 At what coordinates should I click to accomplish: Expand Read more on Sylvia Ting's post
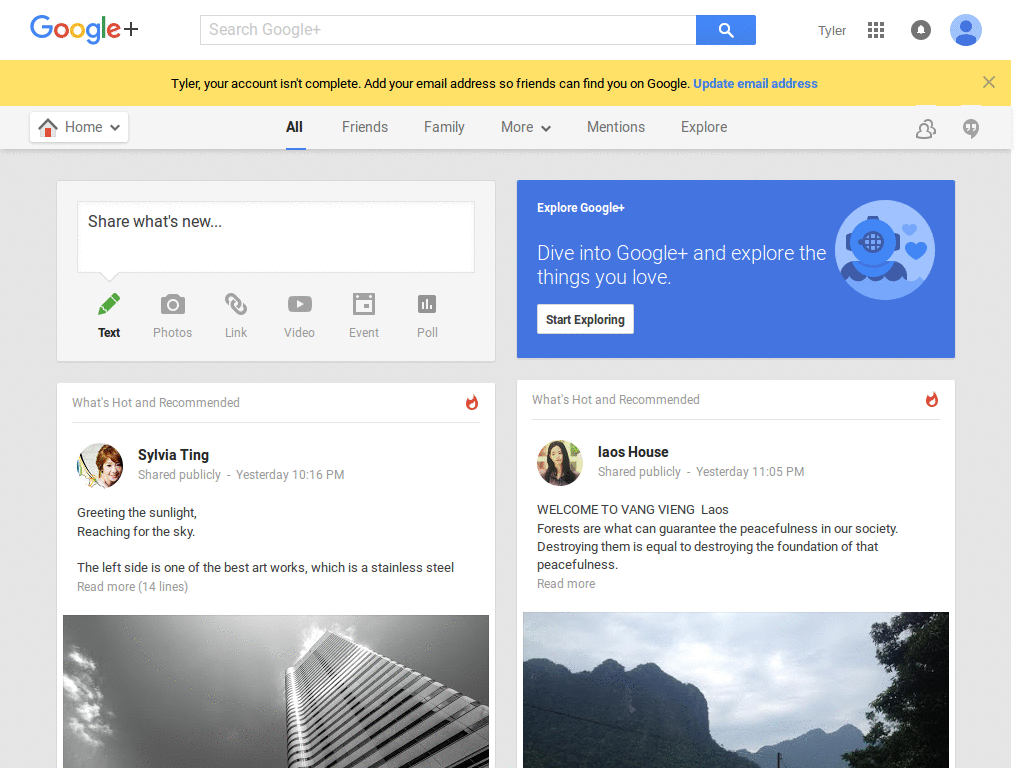pyautogui.click(x=132, y=586)
